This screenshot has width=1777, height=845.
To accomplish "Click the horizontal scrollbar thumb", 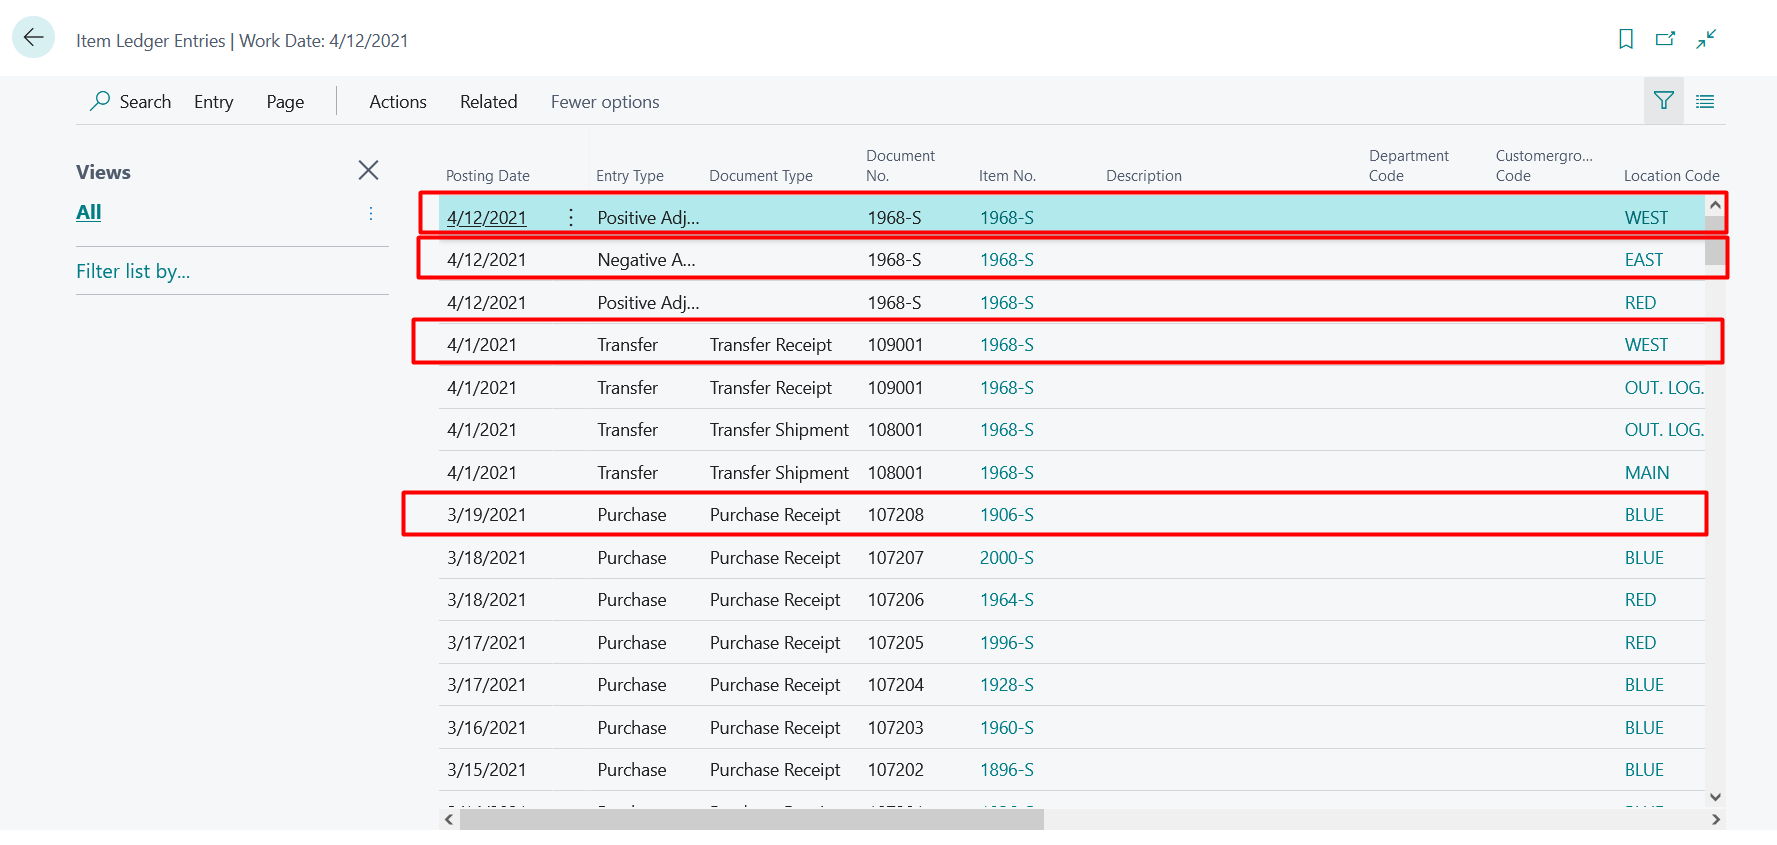I will [751, 819].
